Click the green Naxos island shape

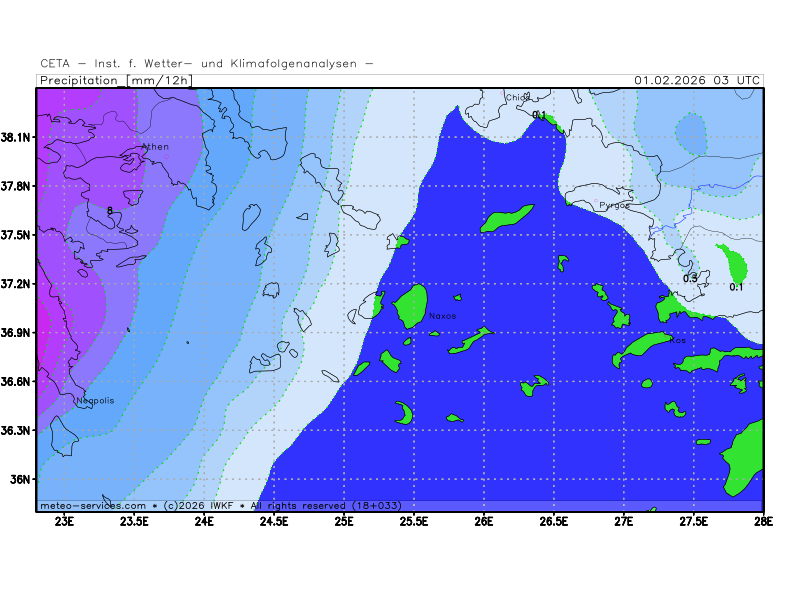[x=411, y=305]
